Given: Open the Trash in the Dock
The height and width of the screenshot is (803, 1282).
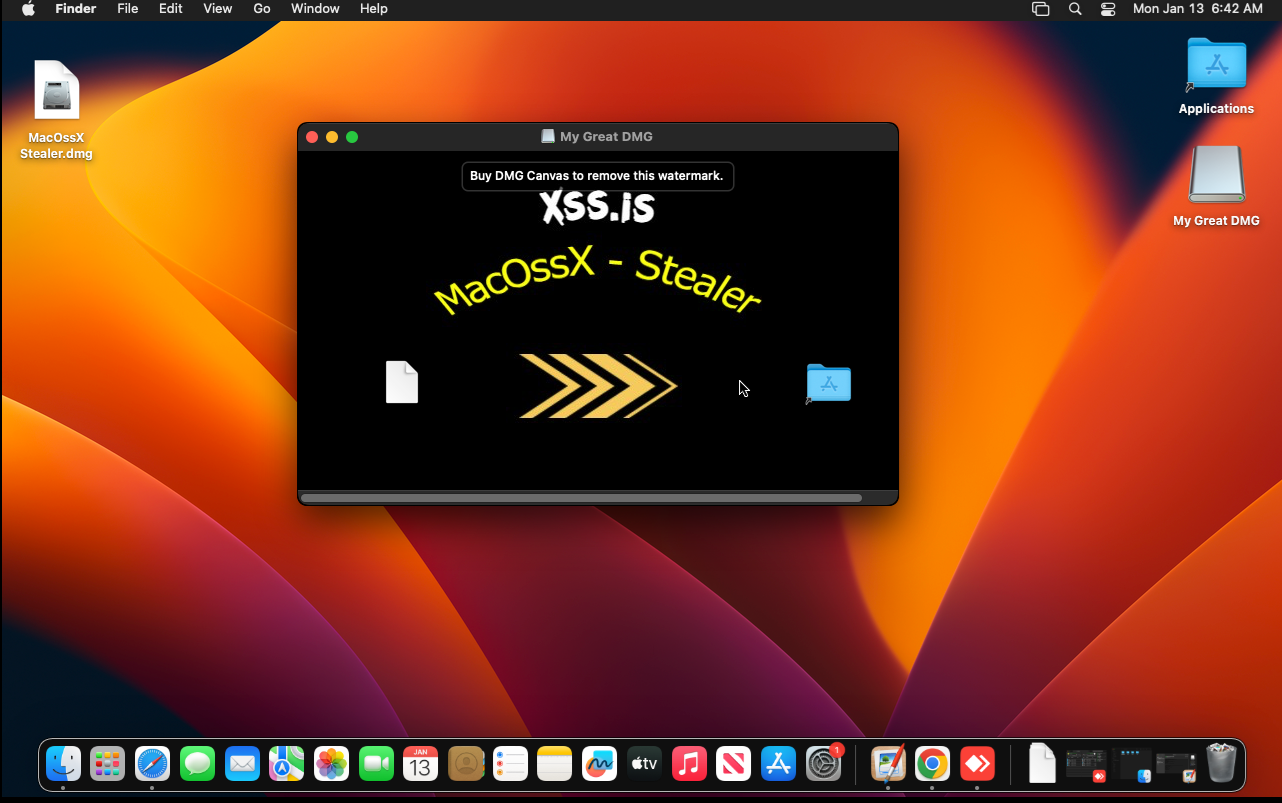Looking at the screenshot, I should point(1221,765).
